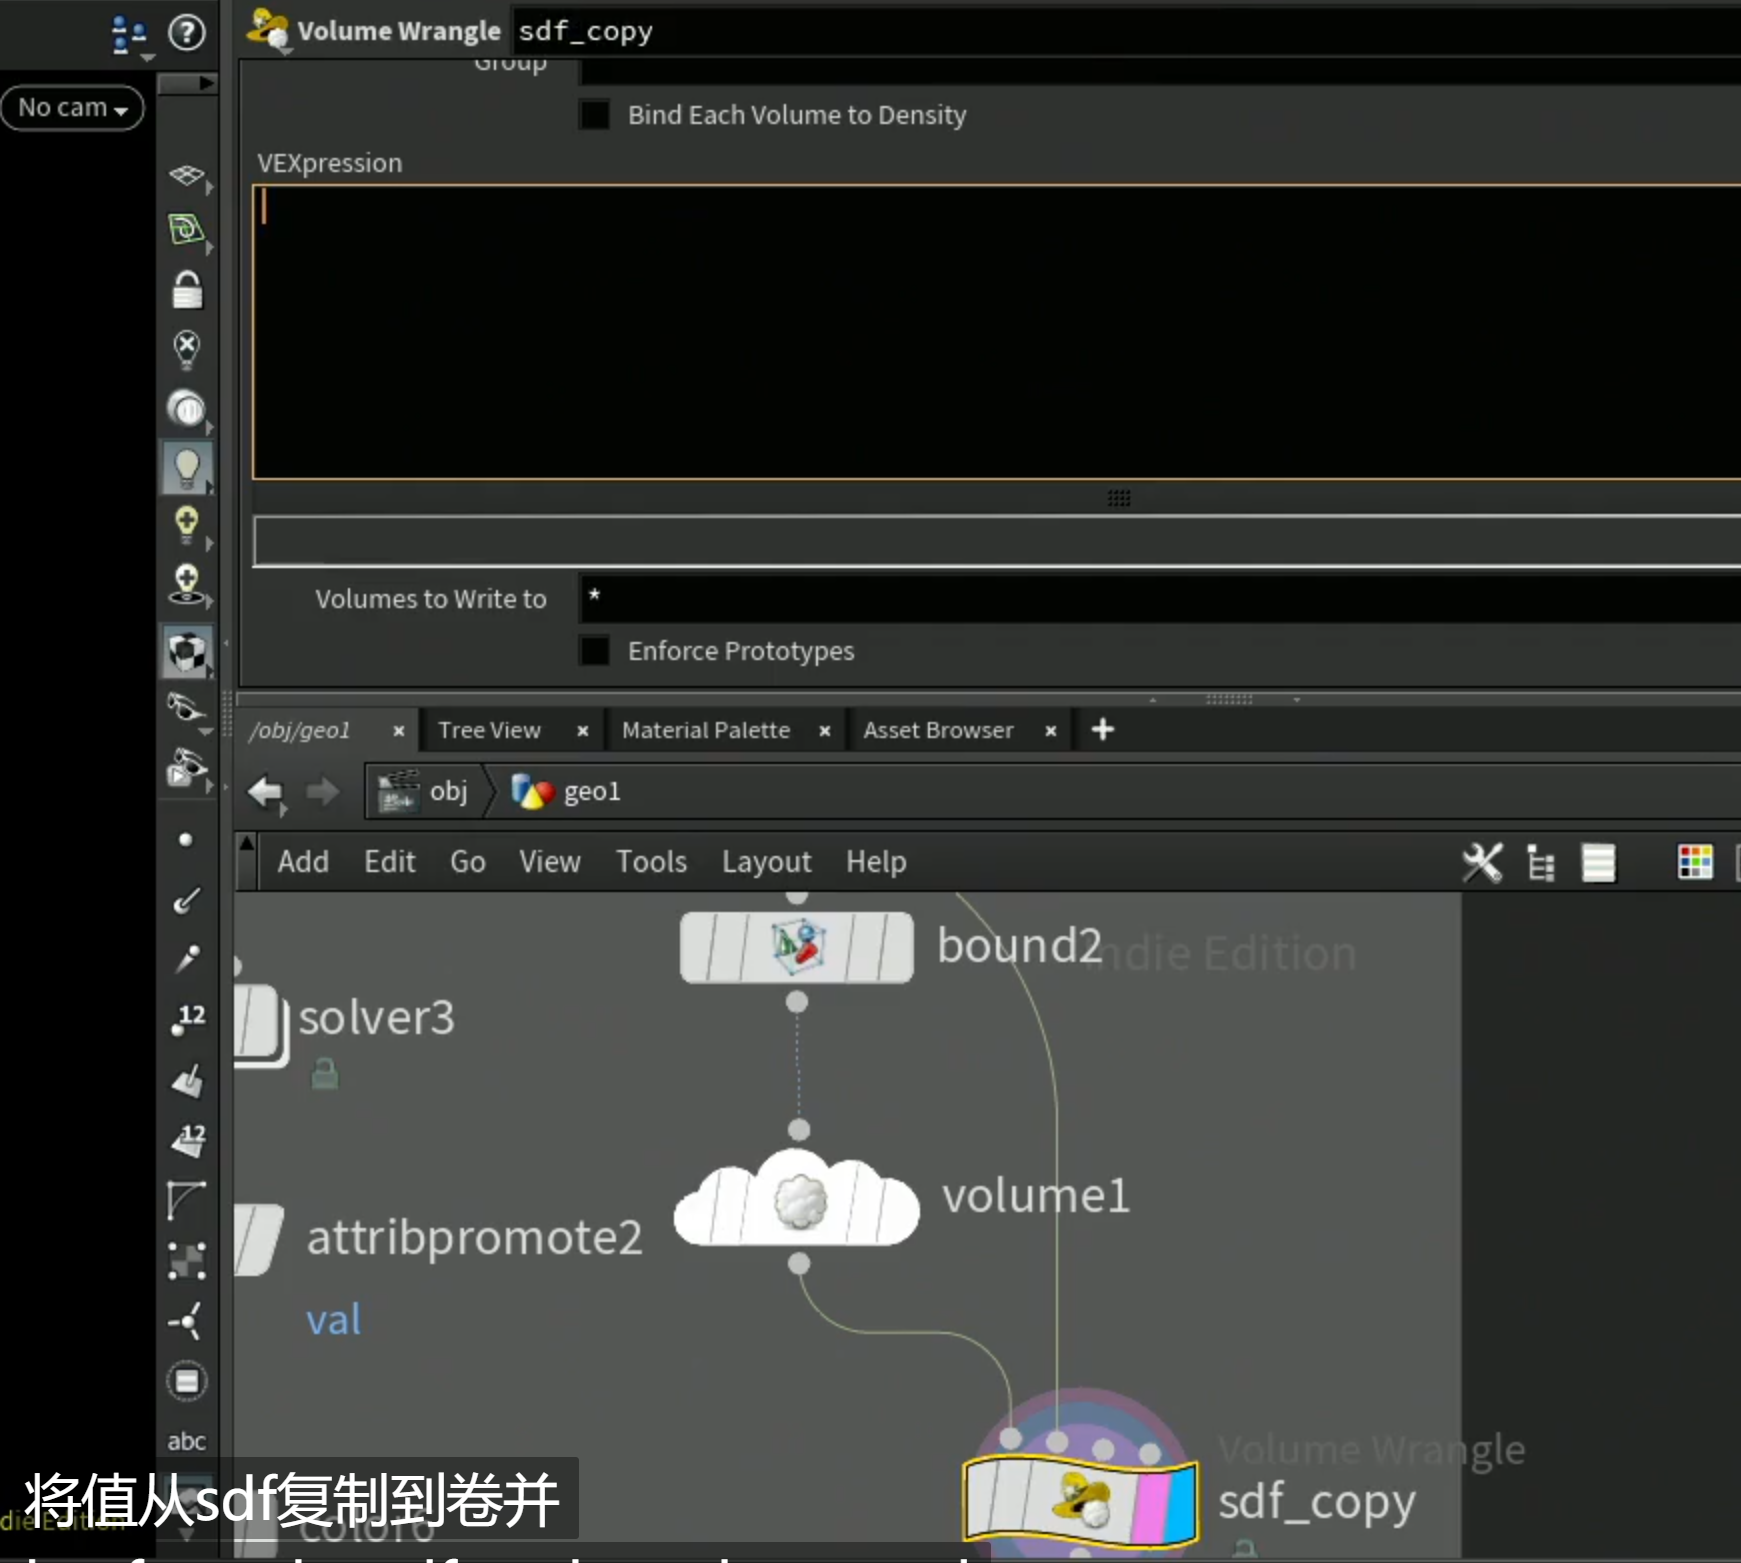Open the network tools wrench icon
The image size is (1741, 1563).
1482,862
